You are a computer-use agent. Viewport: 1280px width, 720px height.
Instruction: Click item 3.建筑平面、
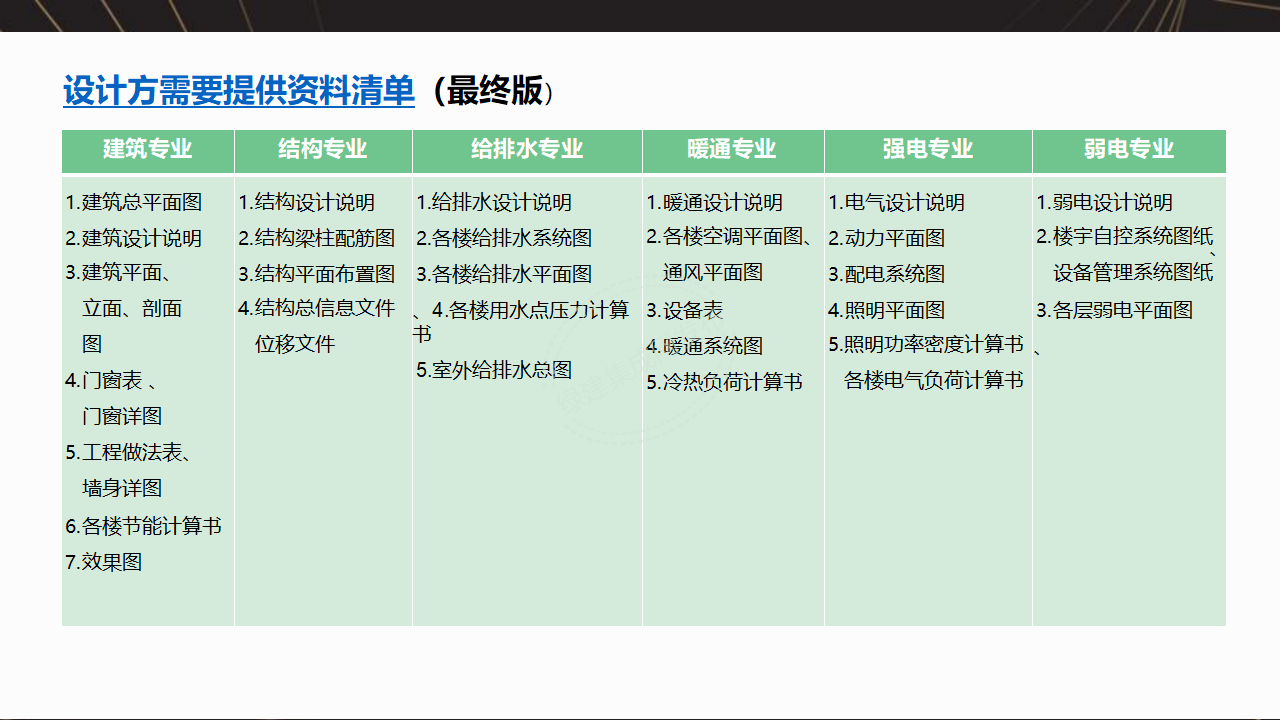(x=118, y=273)
